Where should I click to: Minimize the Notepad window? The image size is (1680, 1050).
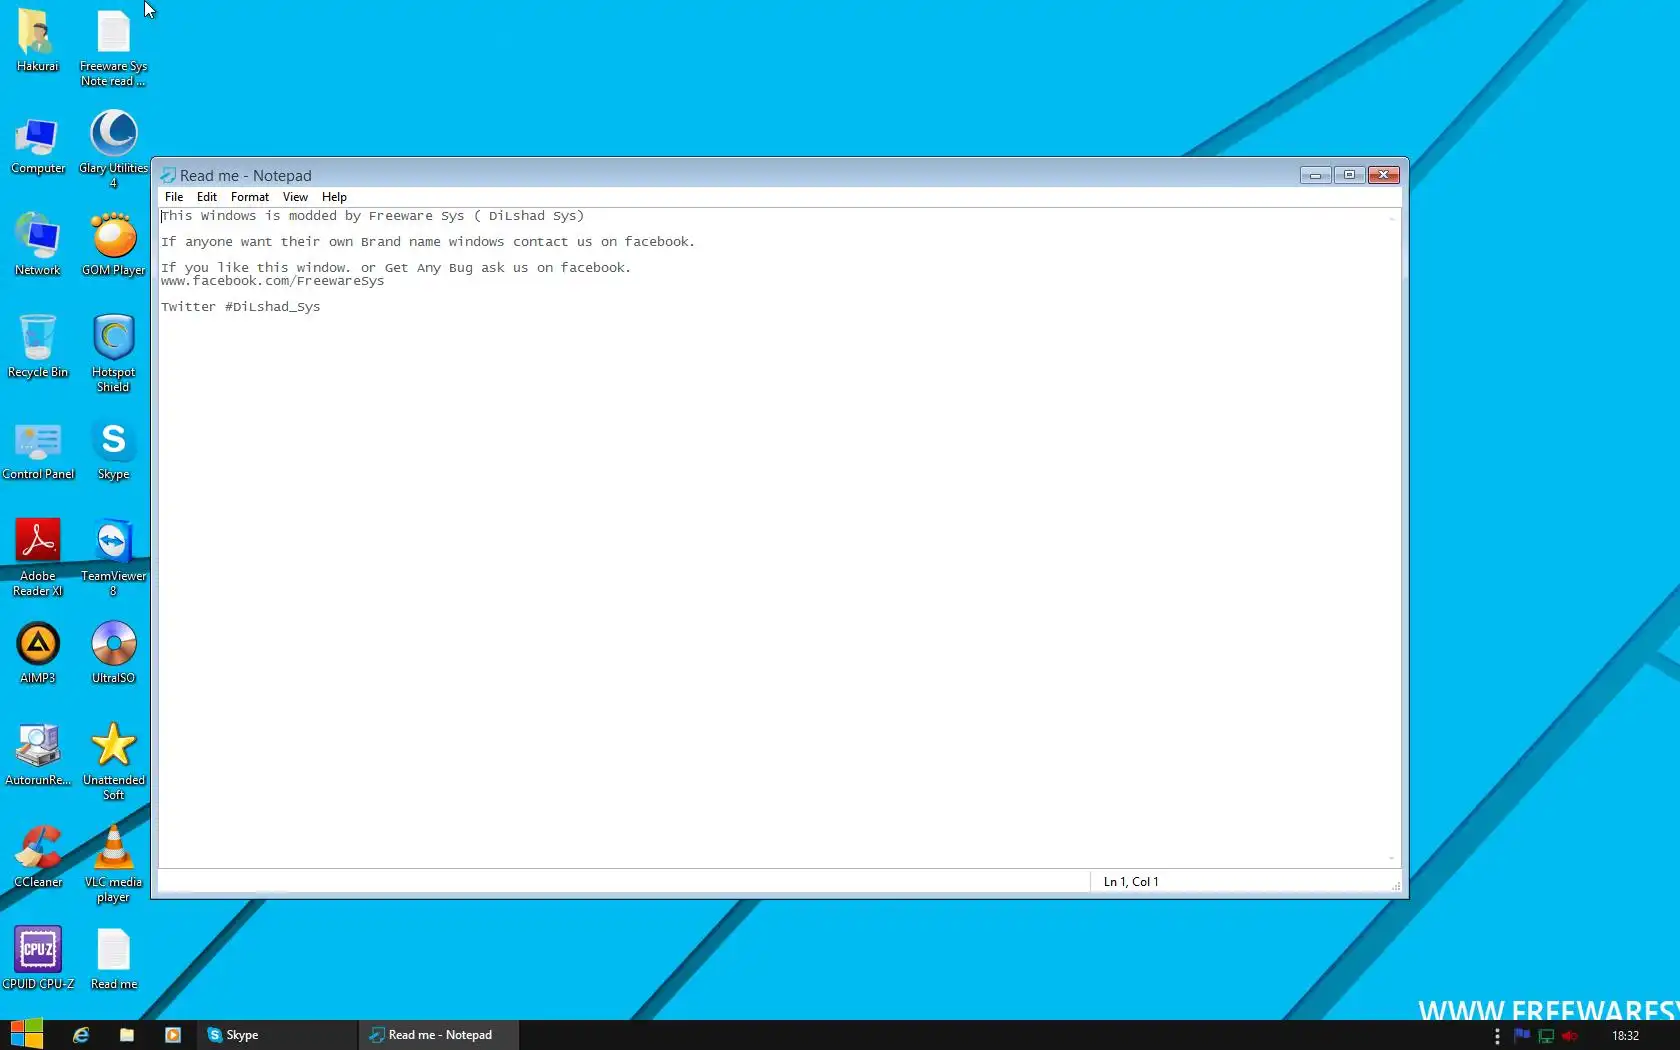[1315, 175]
